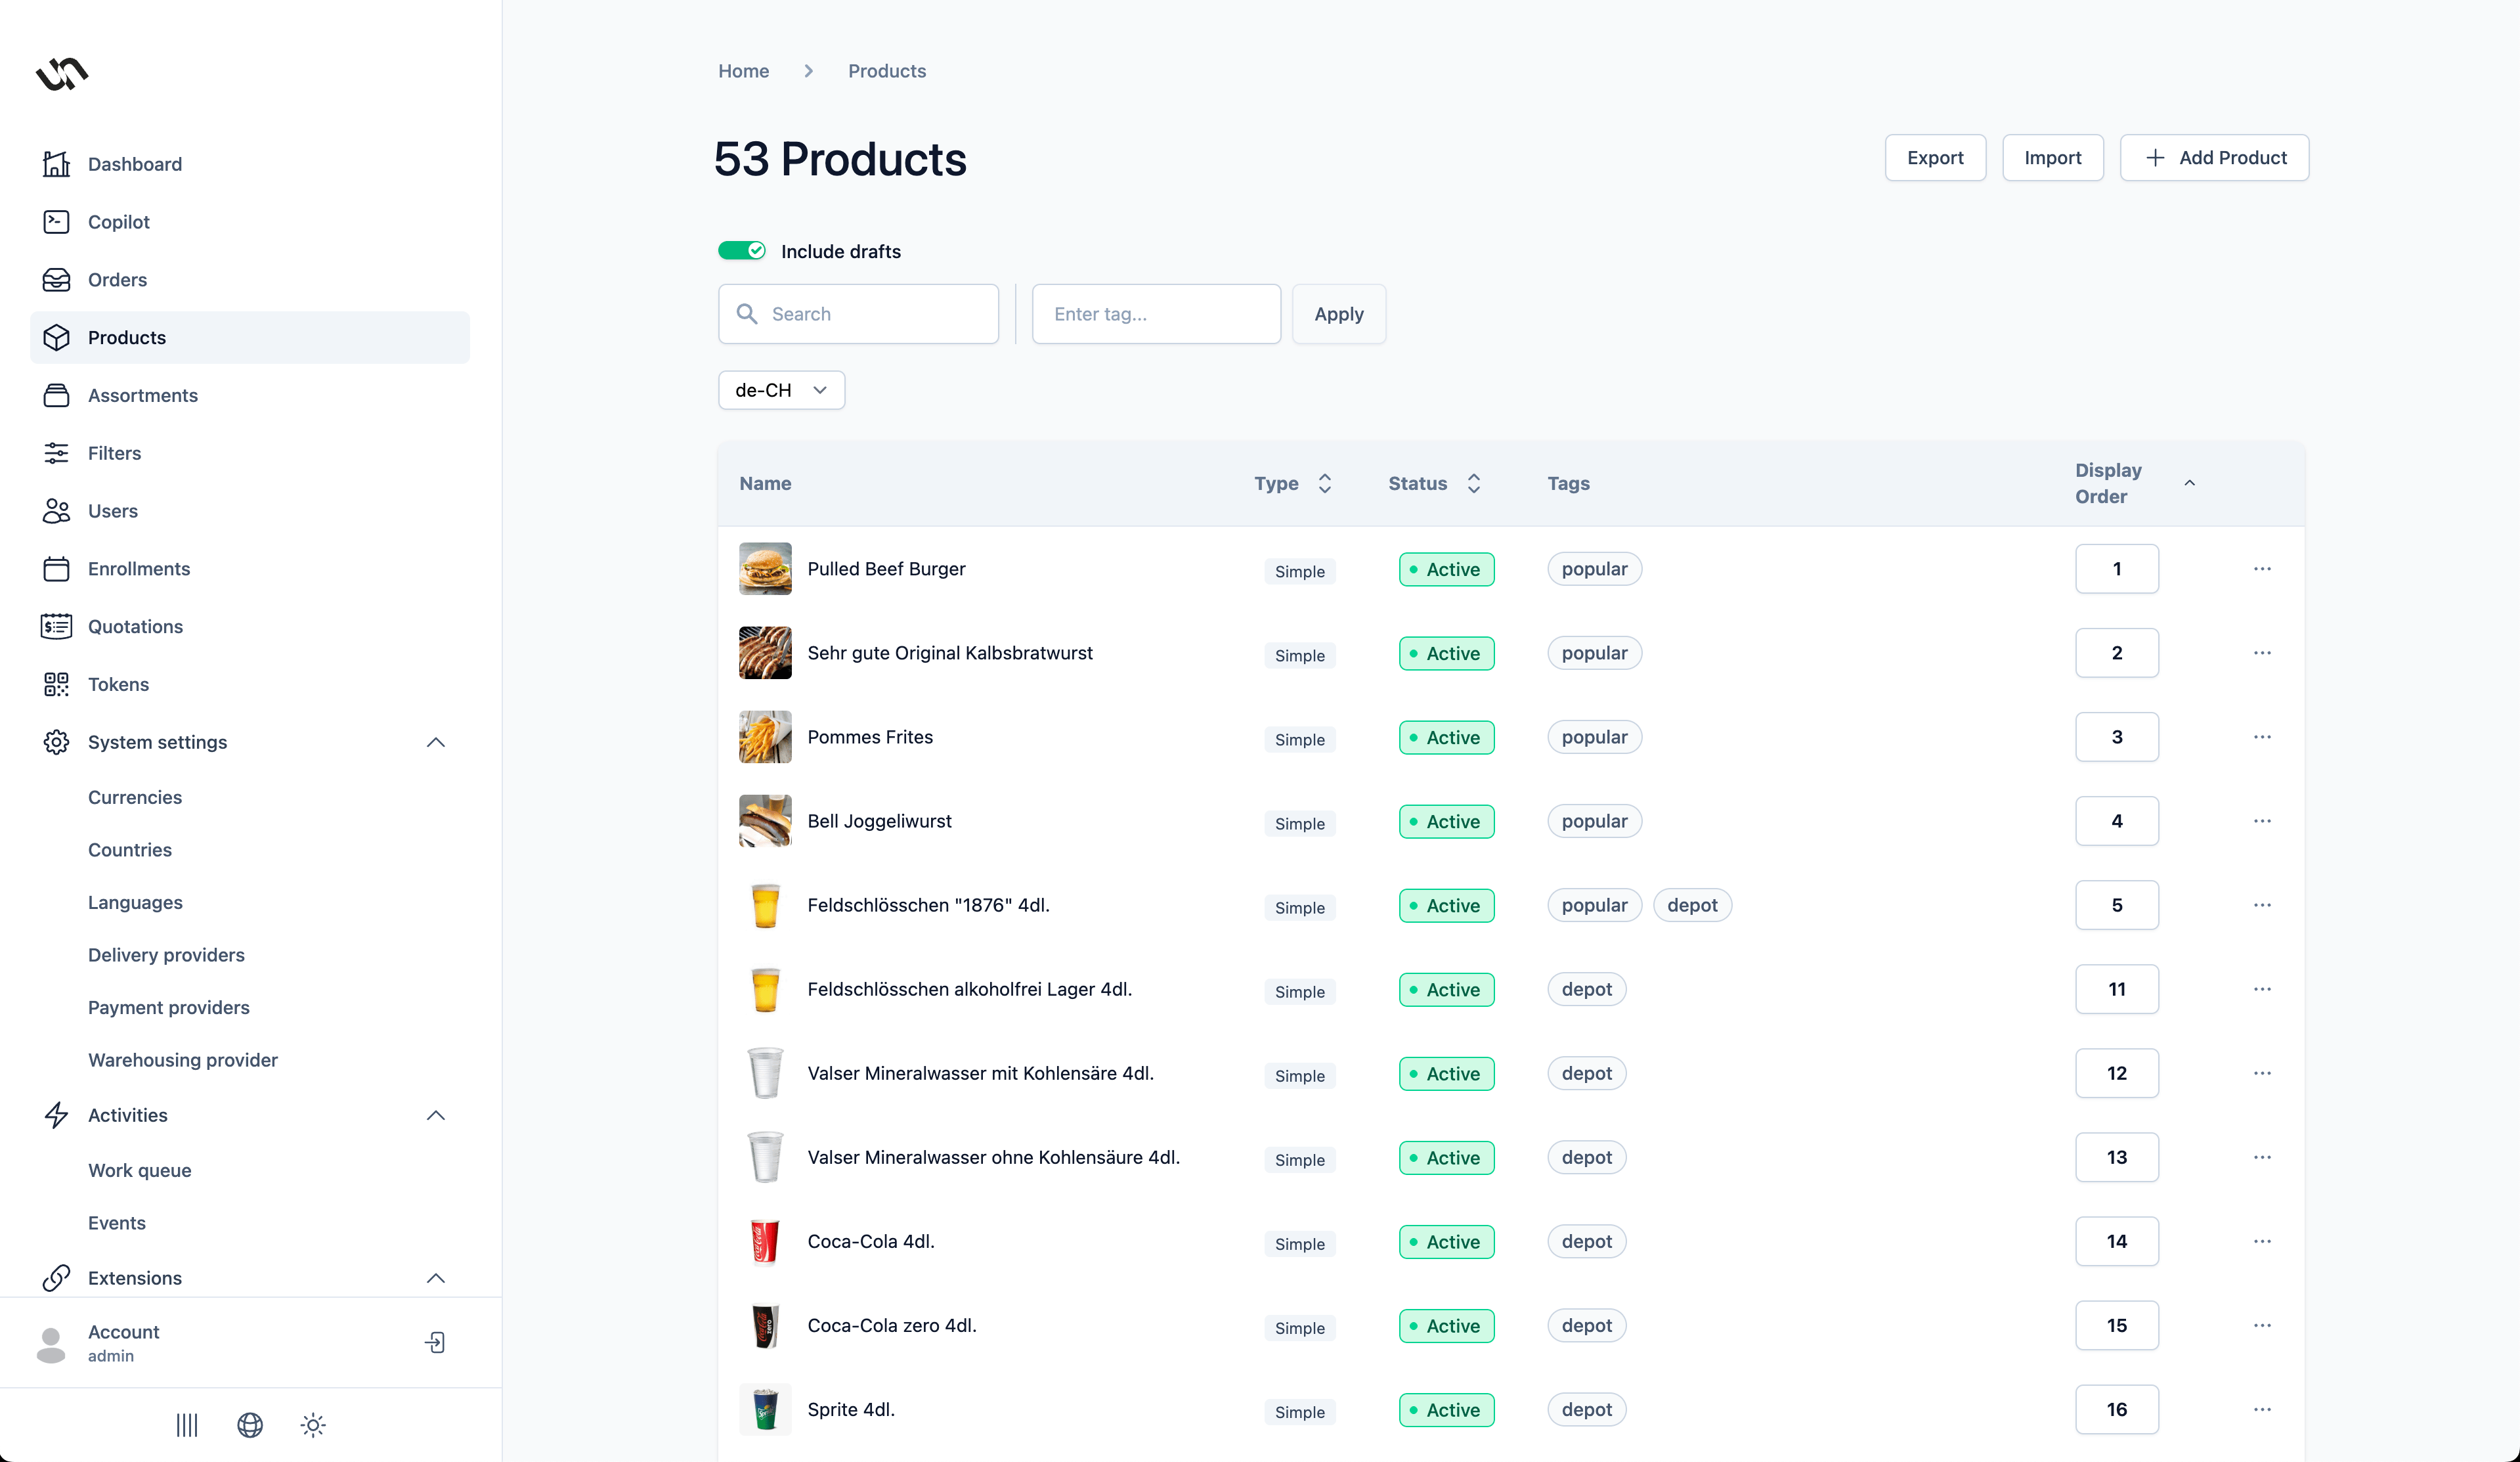The height and width of the screenshot is (1462, 2520).
Task: Open the de-CH locale dropdown
Action: (x=781, y=390)
